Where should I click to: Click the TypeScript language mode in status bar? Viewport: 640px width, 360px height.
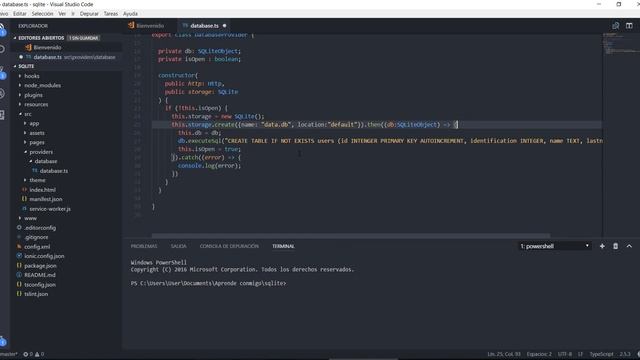tap(601, 354)
